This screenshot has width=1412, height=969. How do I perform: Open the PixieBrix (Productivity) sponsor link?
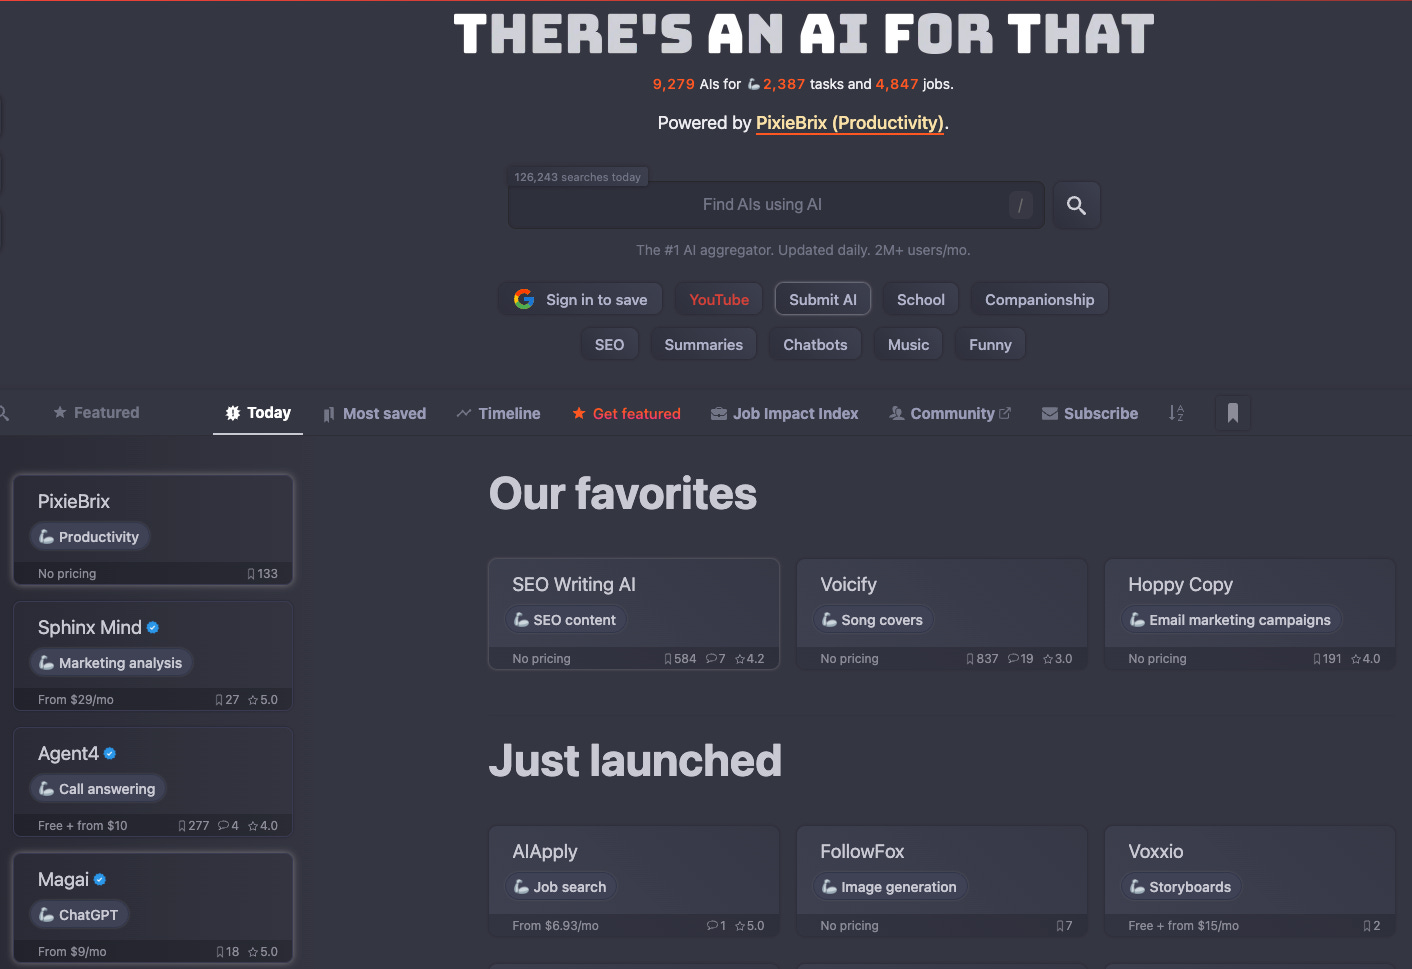(x=850, y=123)
